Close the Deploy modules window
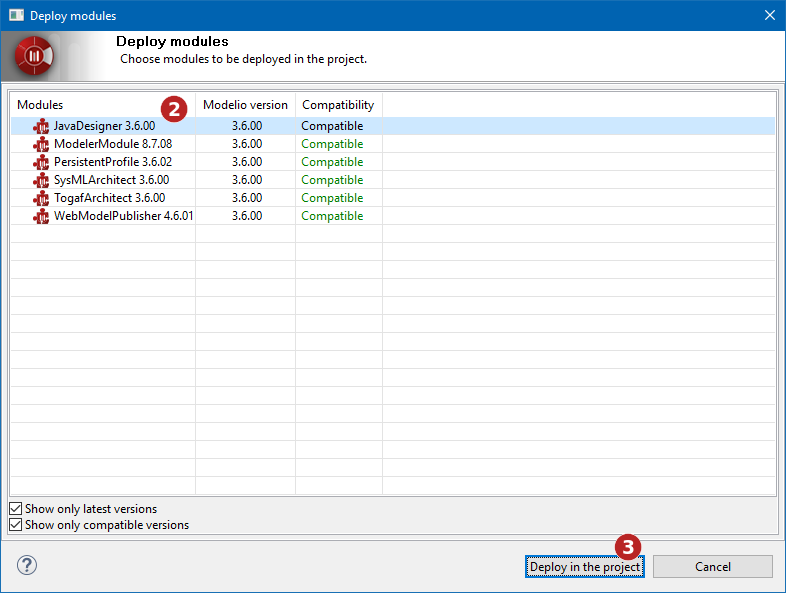Image resolution: width=786 pixels, height=593 pixels. 769,15
